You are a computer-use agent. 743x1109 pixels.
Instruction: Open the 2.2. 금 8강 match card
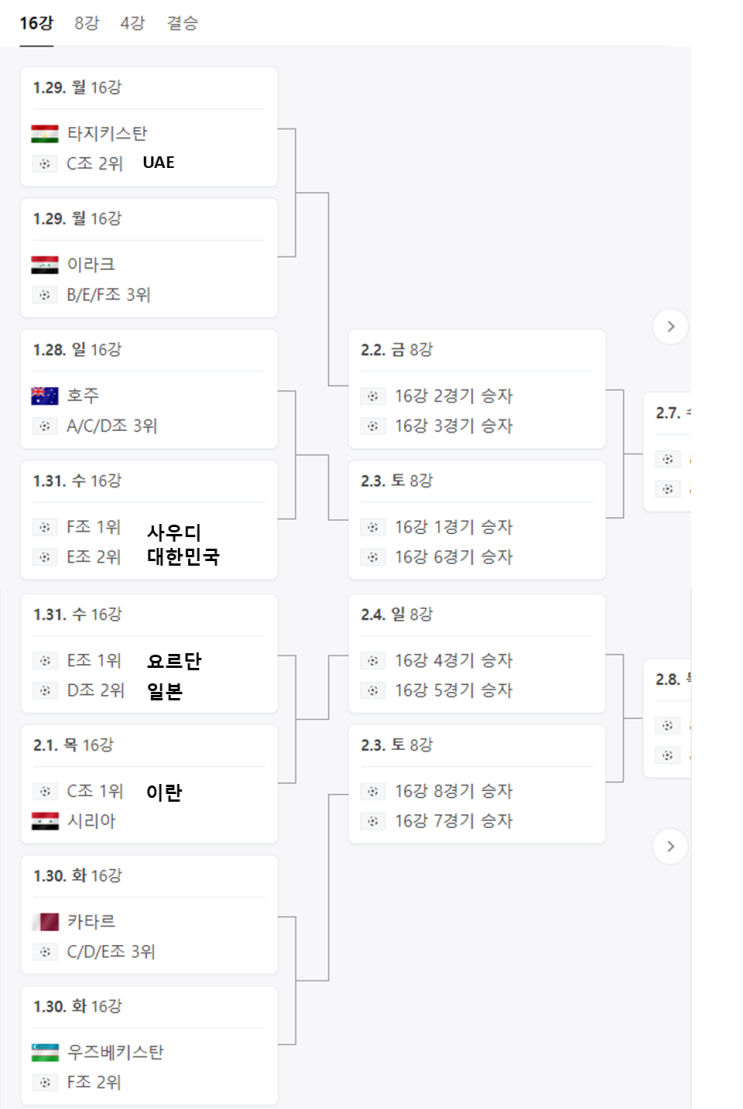[476, 388]
